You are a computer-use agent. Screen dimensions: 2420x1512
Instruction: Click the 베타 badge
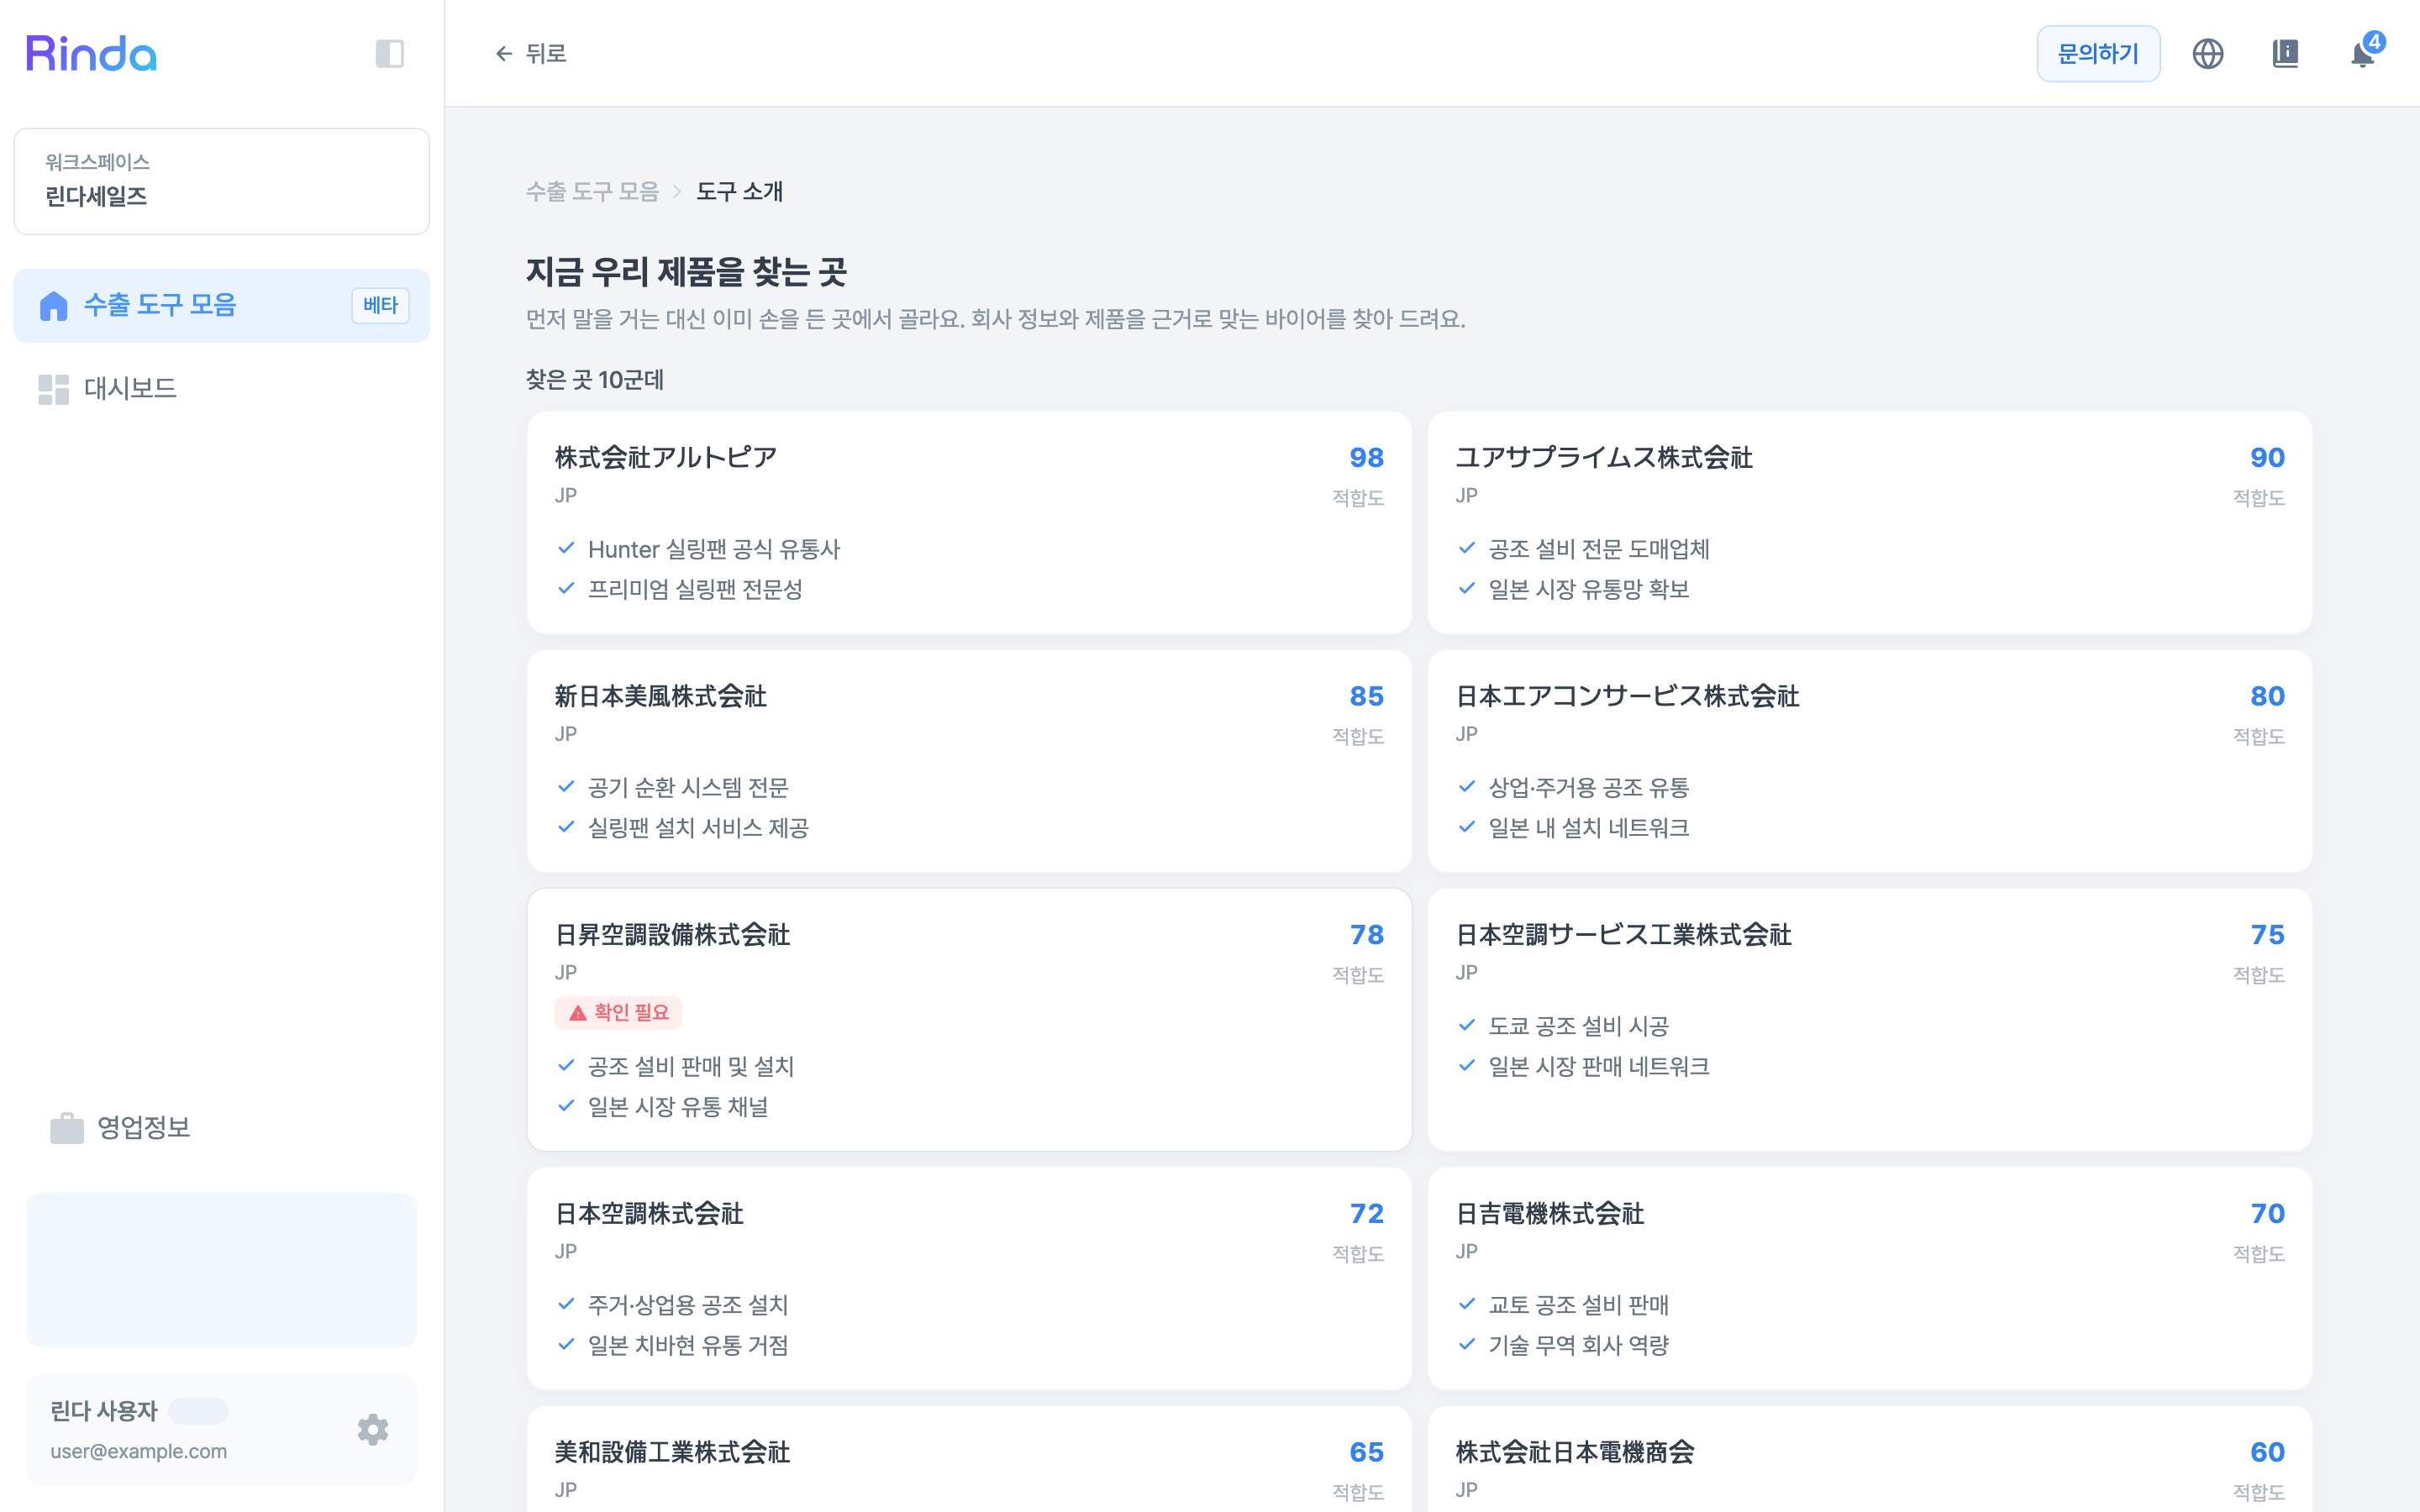pos(380,306)
